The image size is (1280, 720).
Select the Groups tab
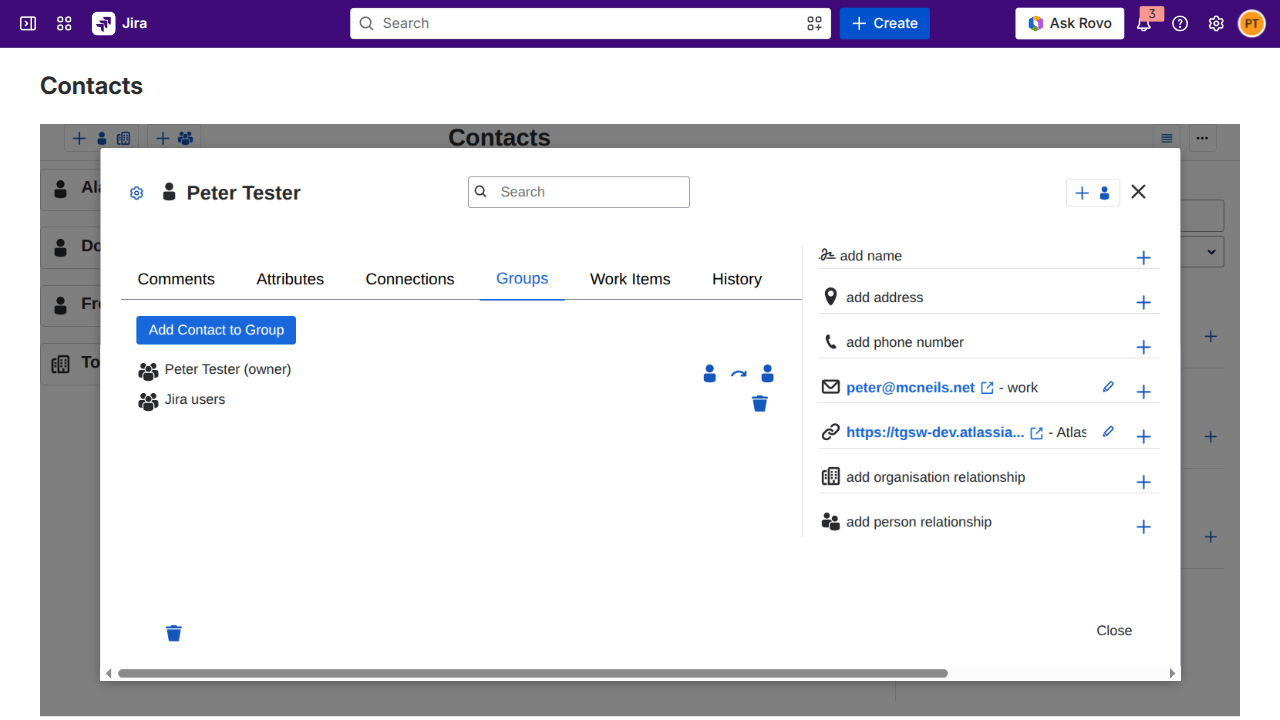(522, 279)
